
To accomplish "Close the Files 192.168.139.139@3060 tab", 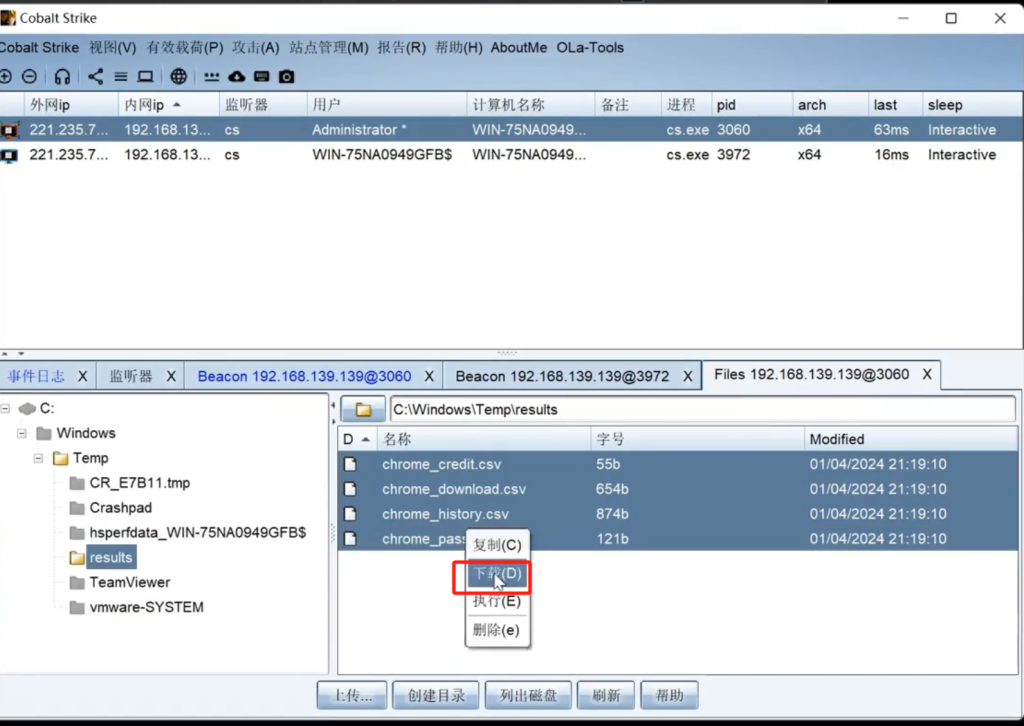I will (927, 374).
